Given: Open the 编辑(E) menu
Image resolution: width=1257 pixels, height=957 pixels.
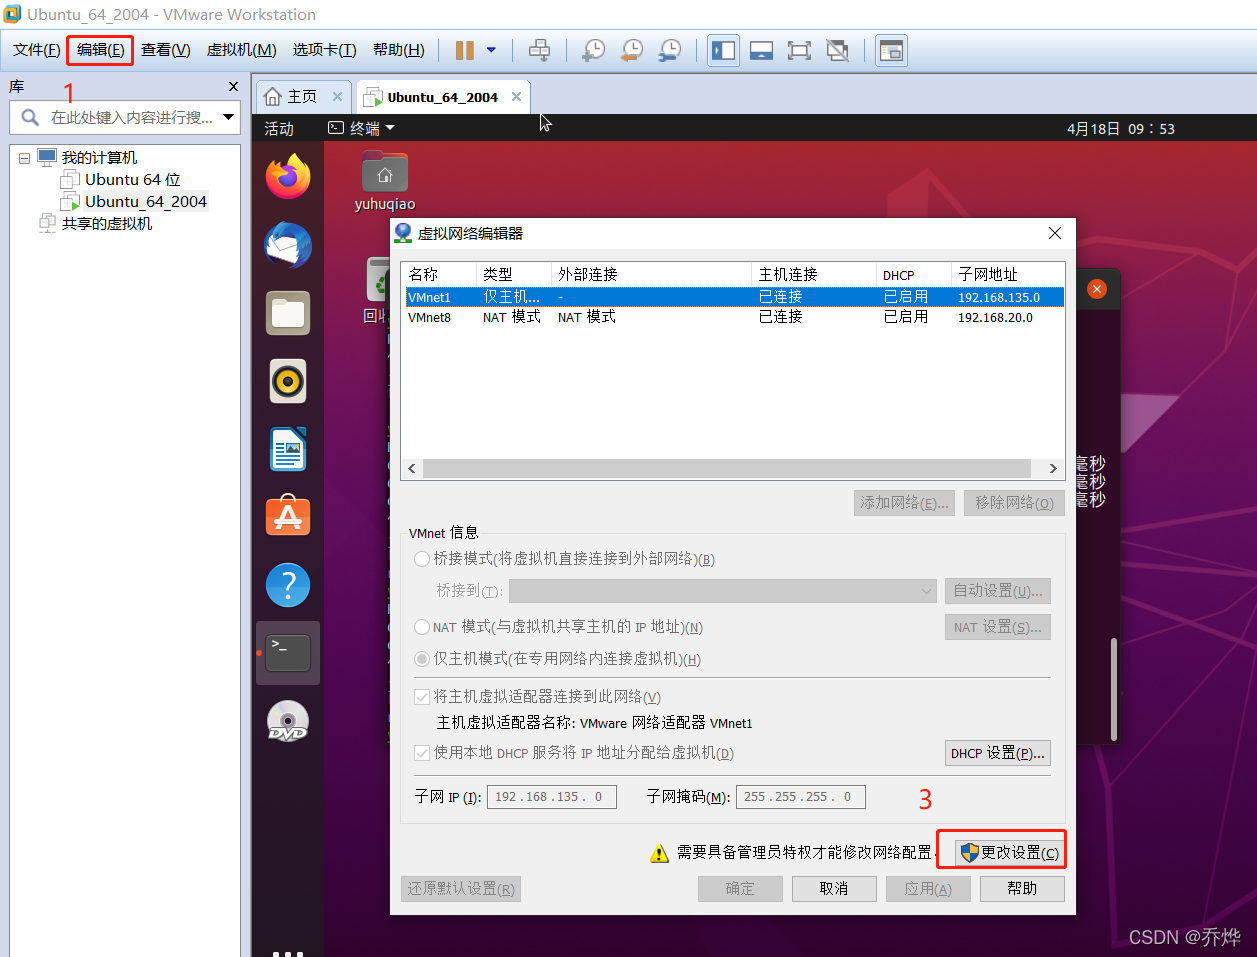Looking at the screenshot, I should click(101, 50).
